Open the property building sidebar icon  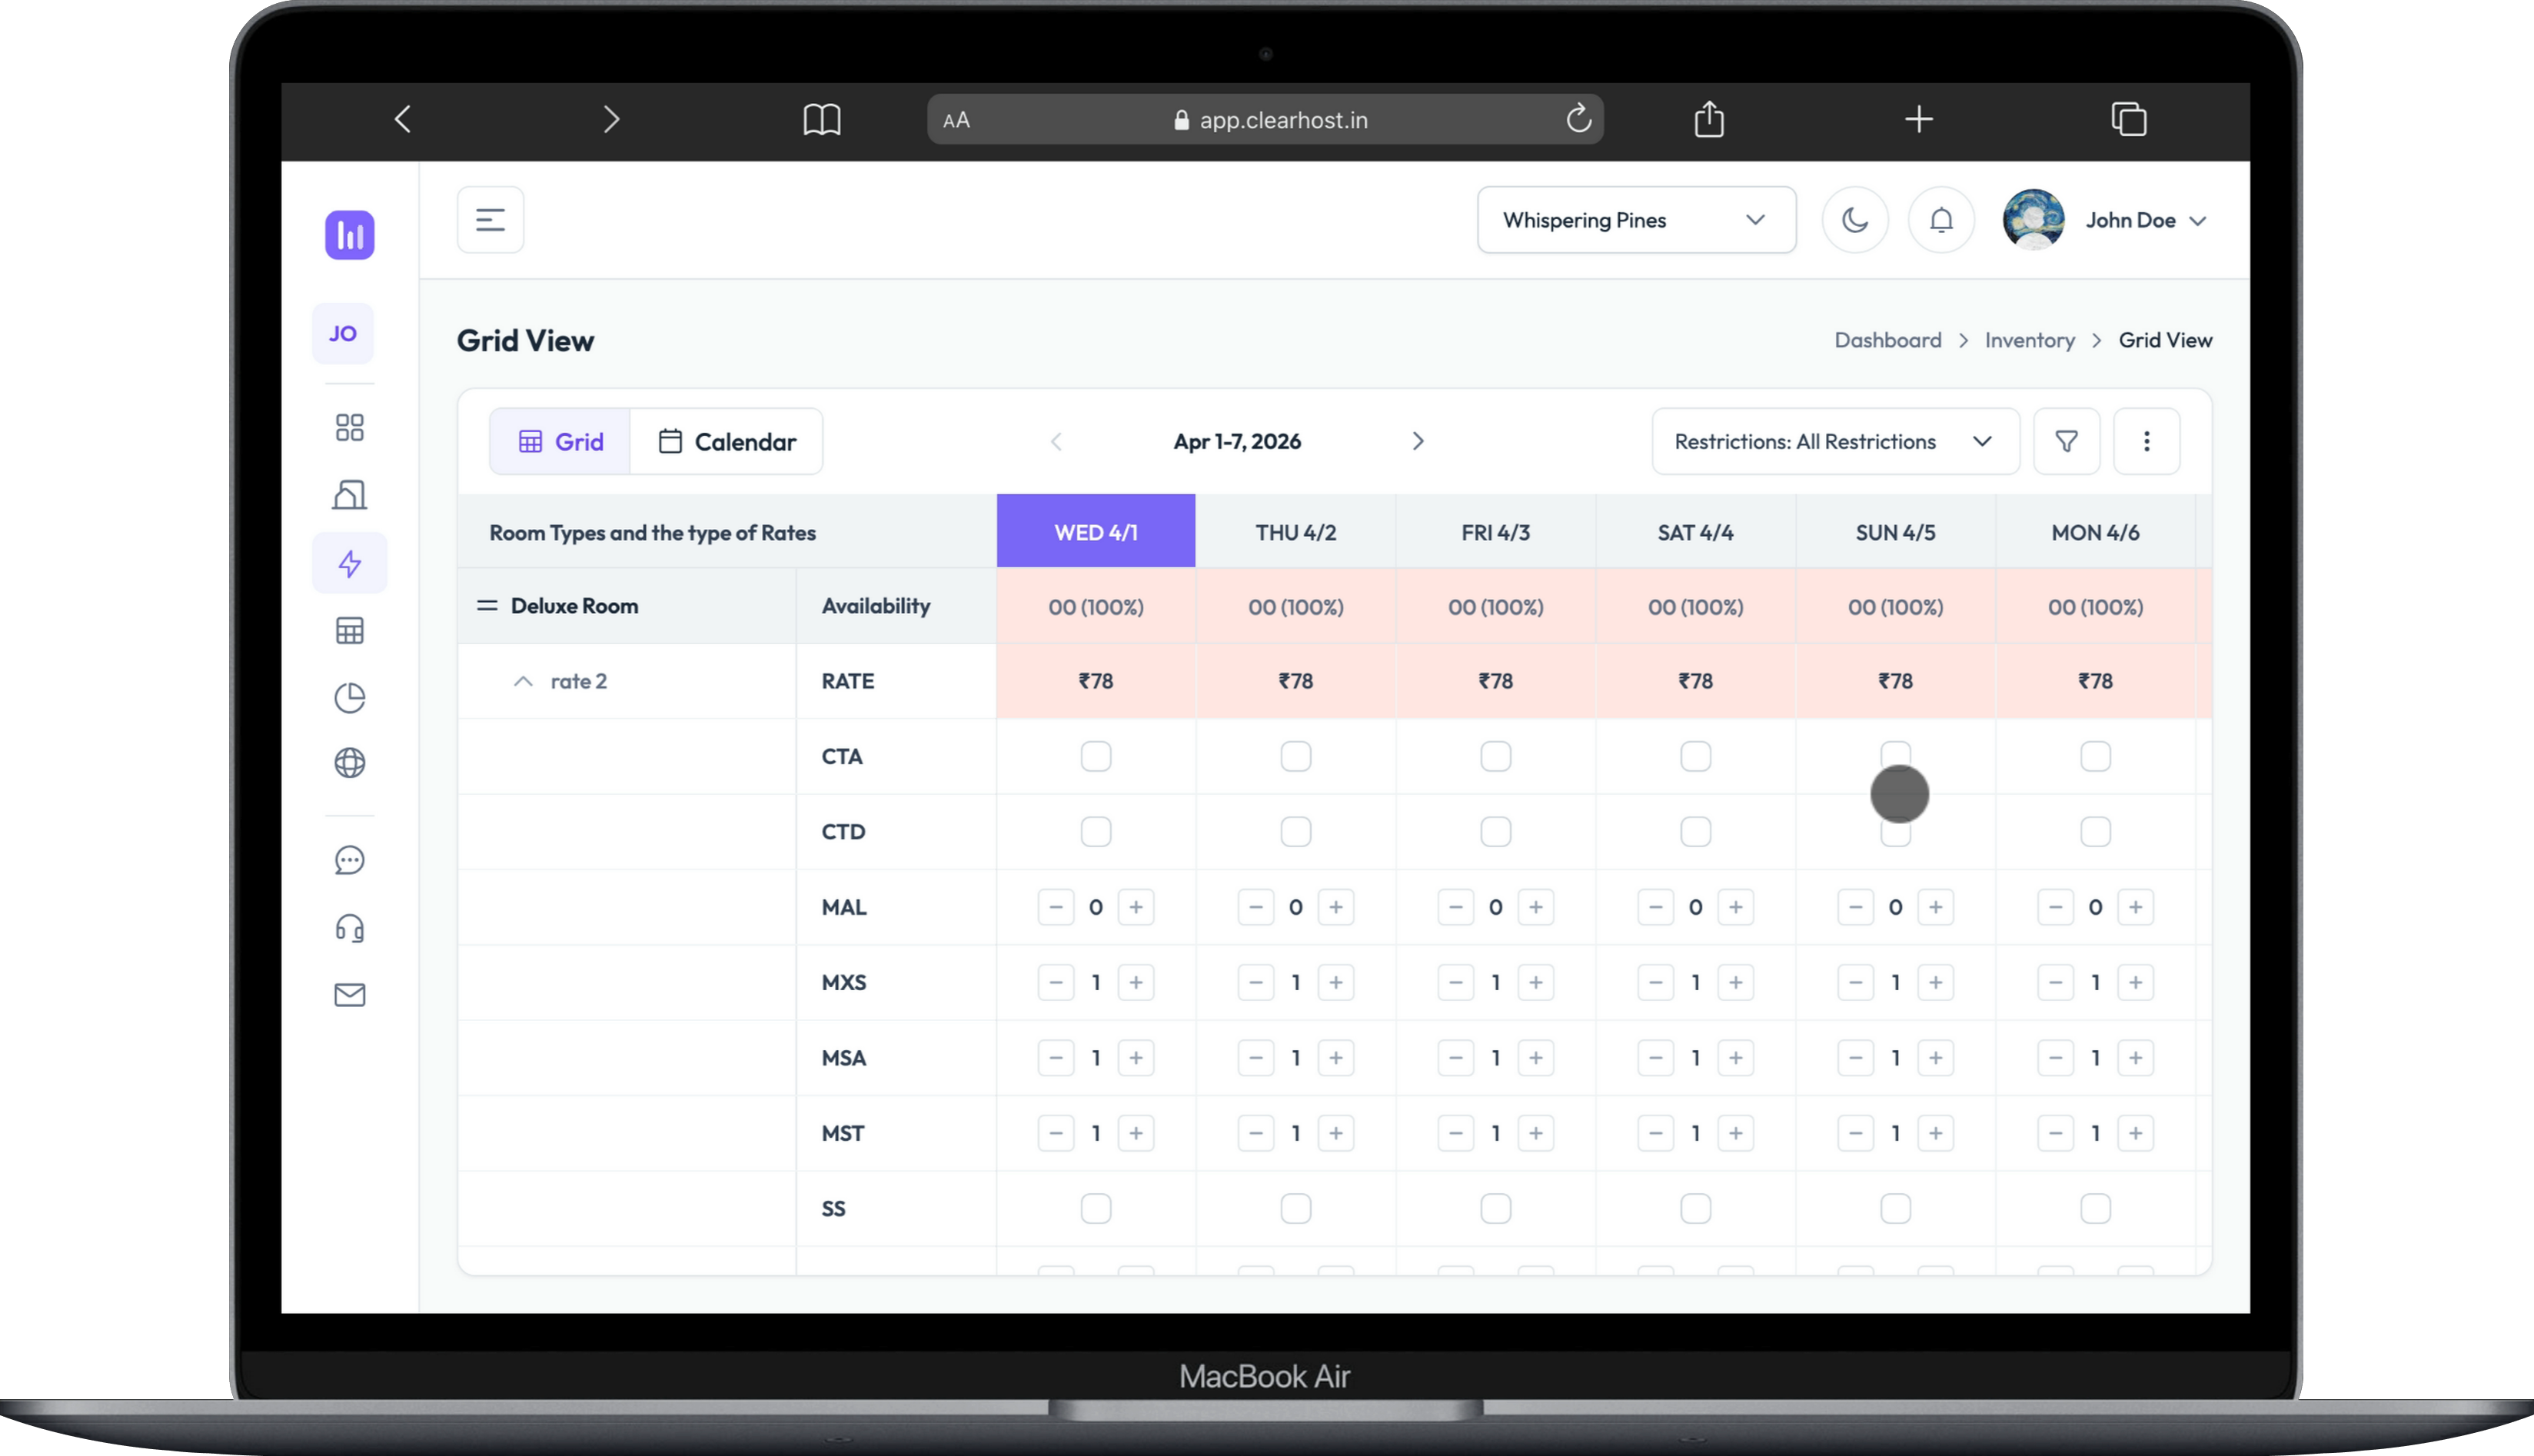(x=349, y=494)
